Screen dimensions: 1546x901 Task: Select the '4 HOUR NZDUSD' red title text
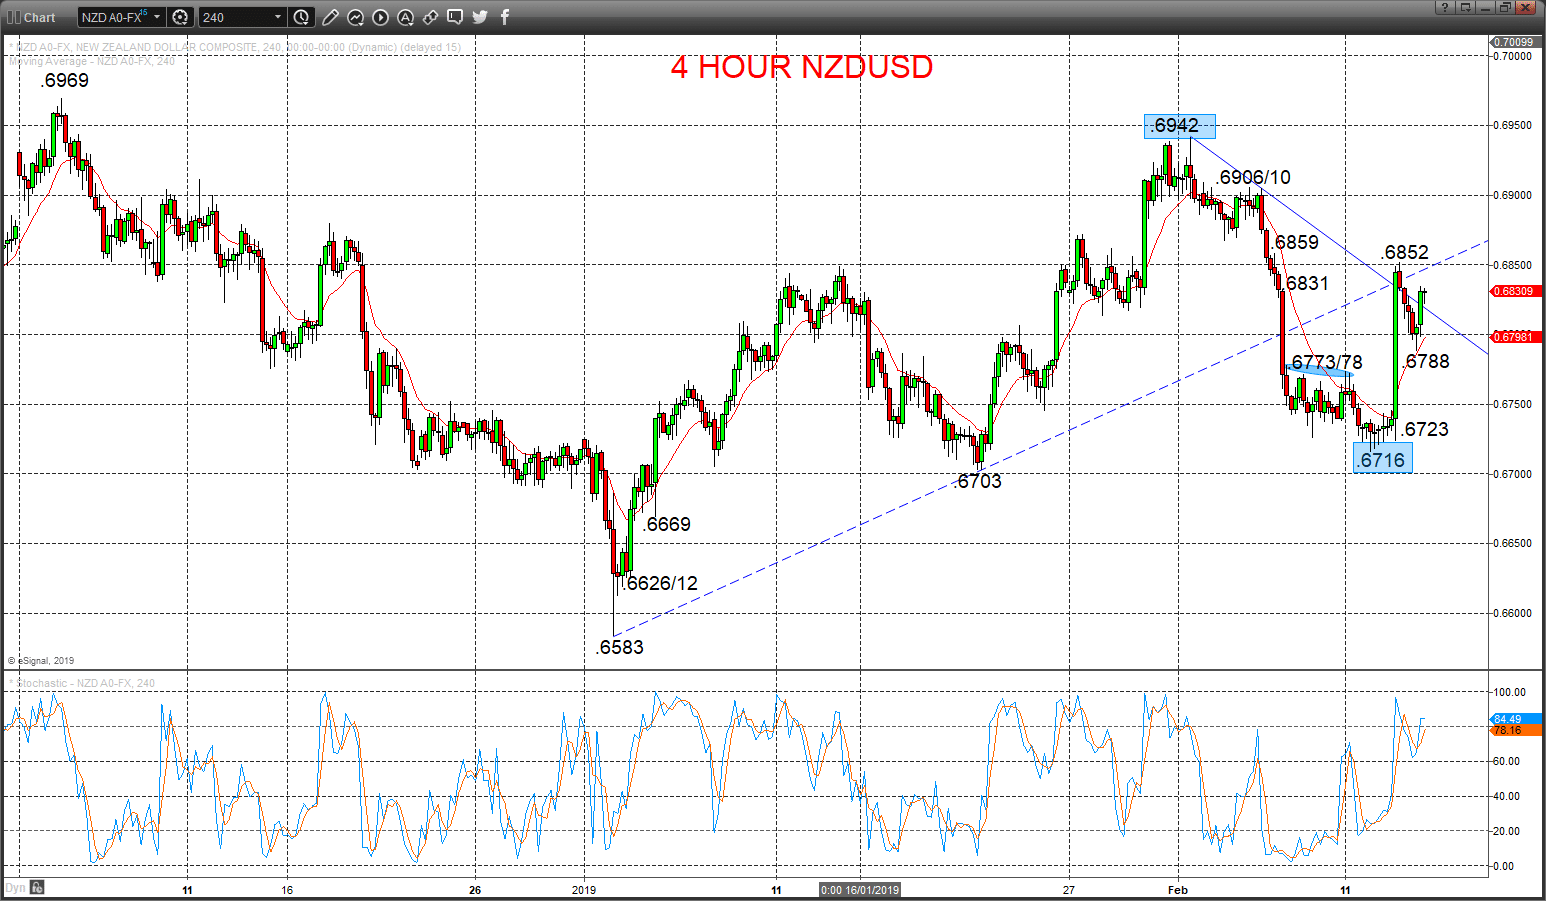(x=802, y=67)
